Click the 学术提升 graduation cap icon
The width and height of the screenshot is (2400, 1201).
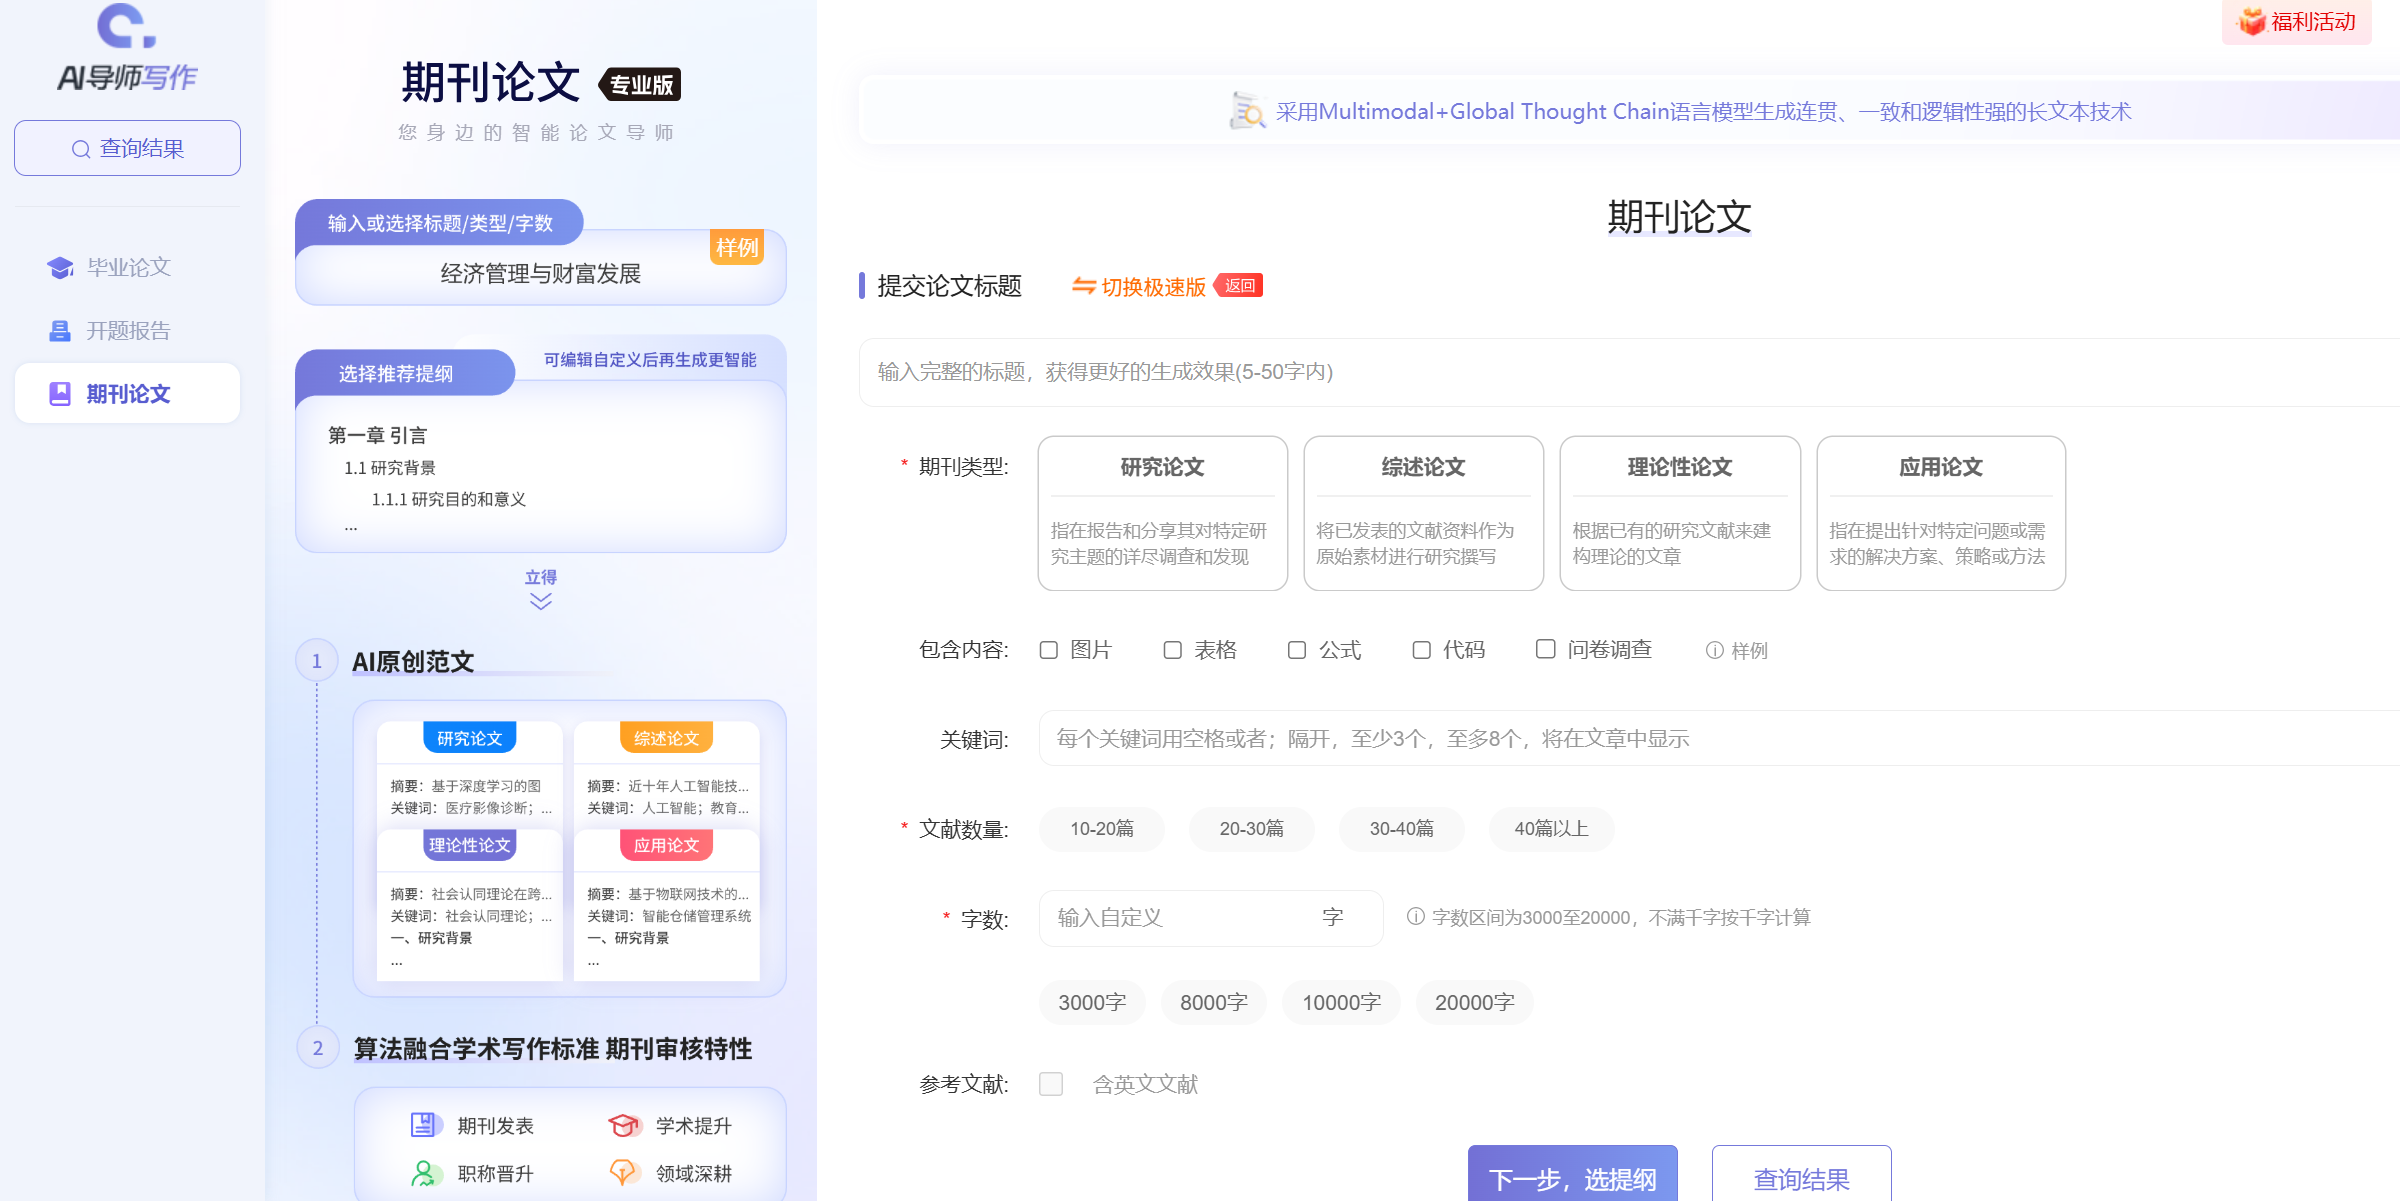tap(624, 1124)
